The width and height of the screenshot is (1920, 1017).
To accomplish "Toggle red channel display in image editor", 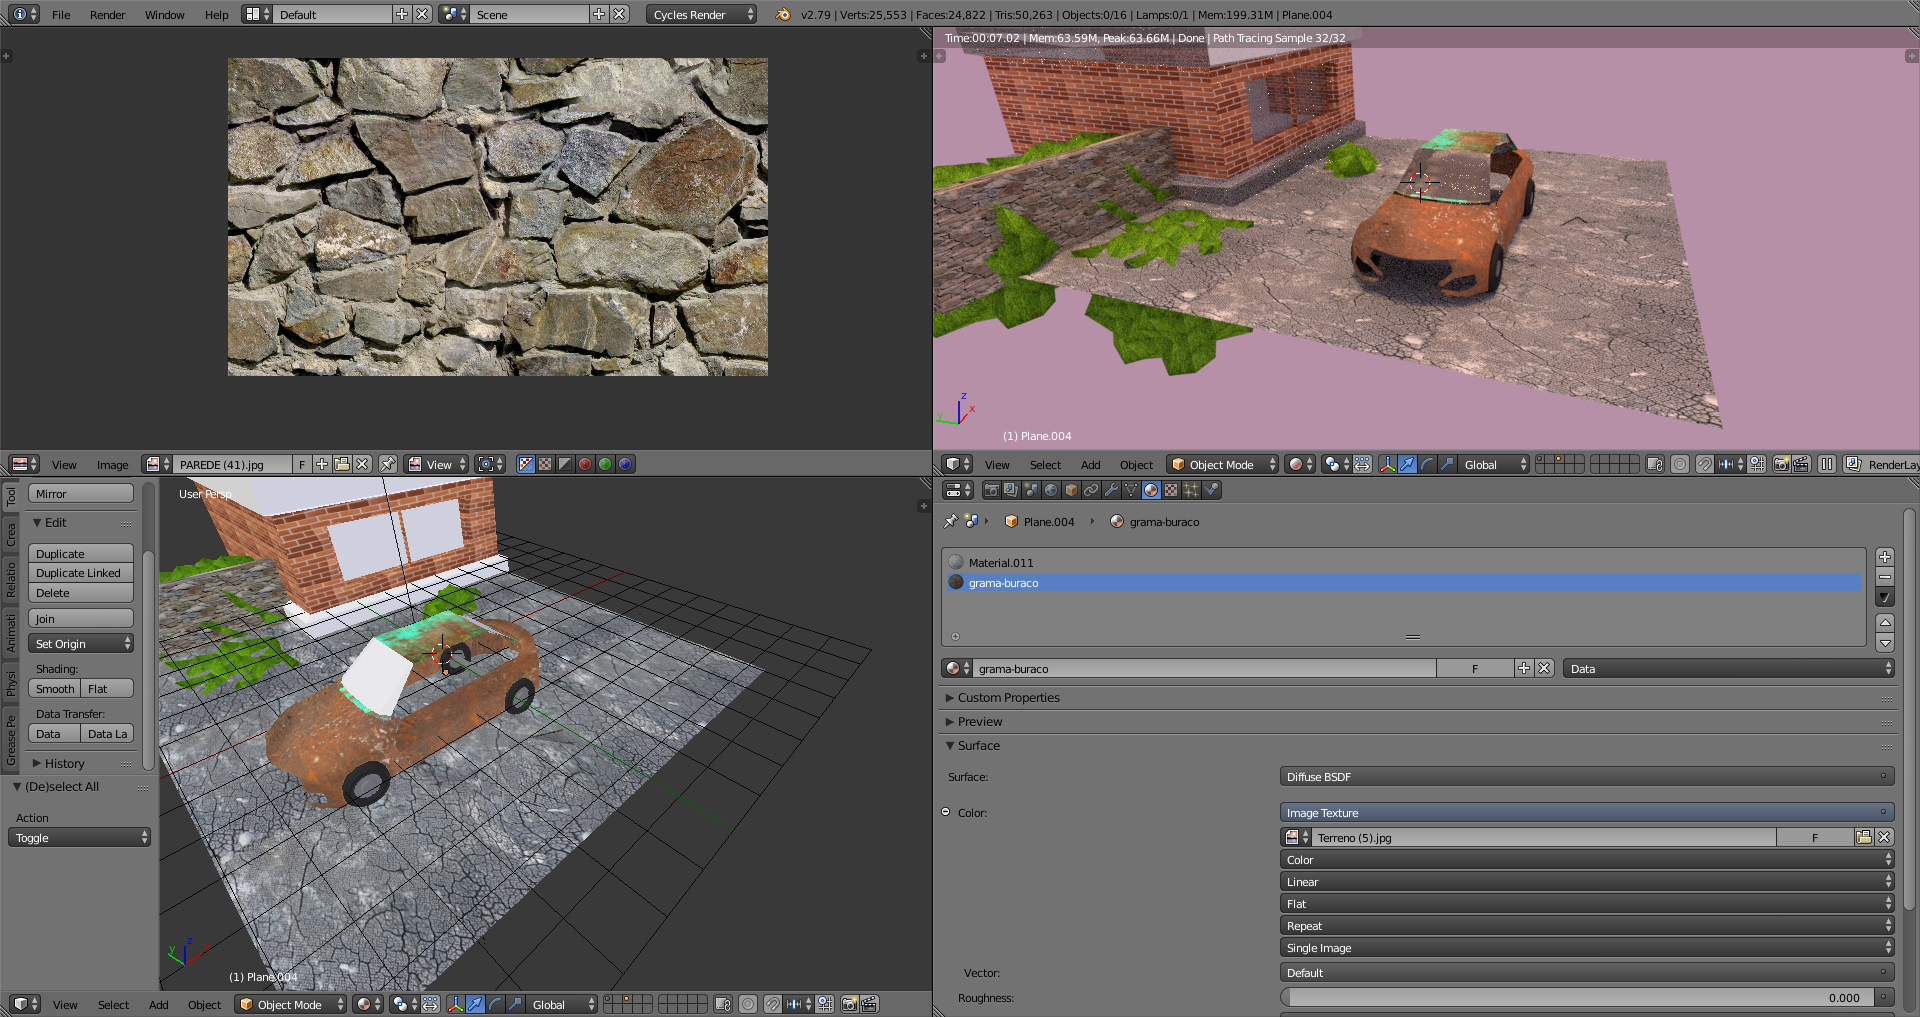I will tap(585, 464).
